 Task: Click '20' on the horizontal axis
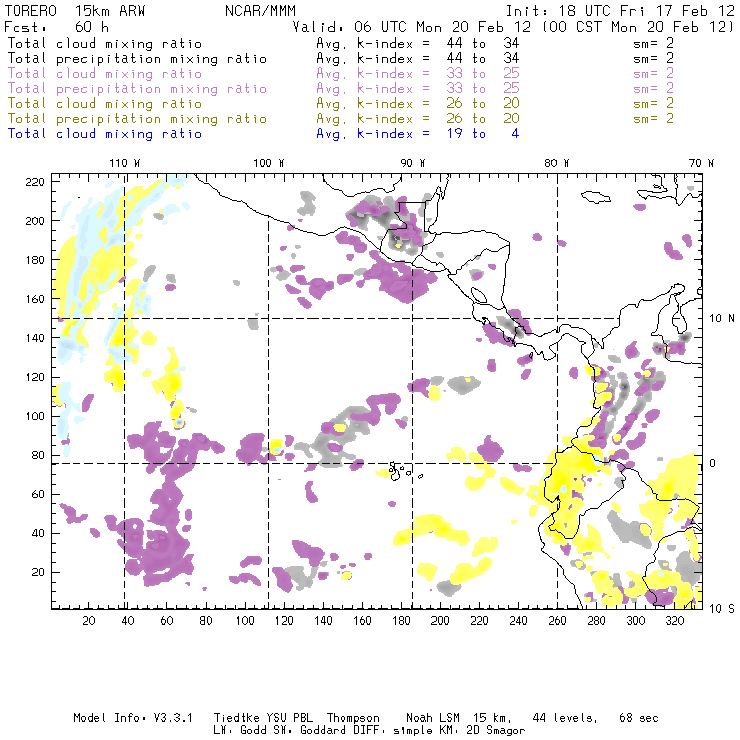(x=89, y=621)
